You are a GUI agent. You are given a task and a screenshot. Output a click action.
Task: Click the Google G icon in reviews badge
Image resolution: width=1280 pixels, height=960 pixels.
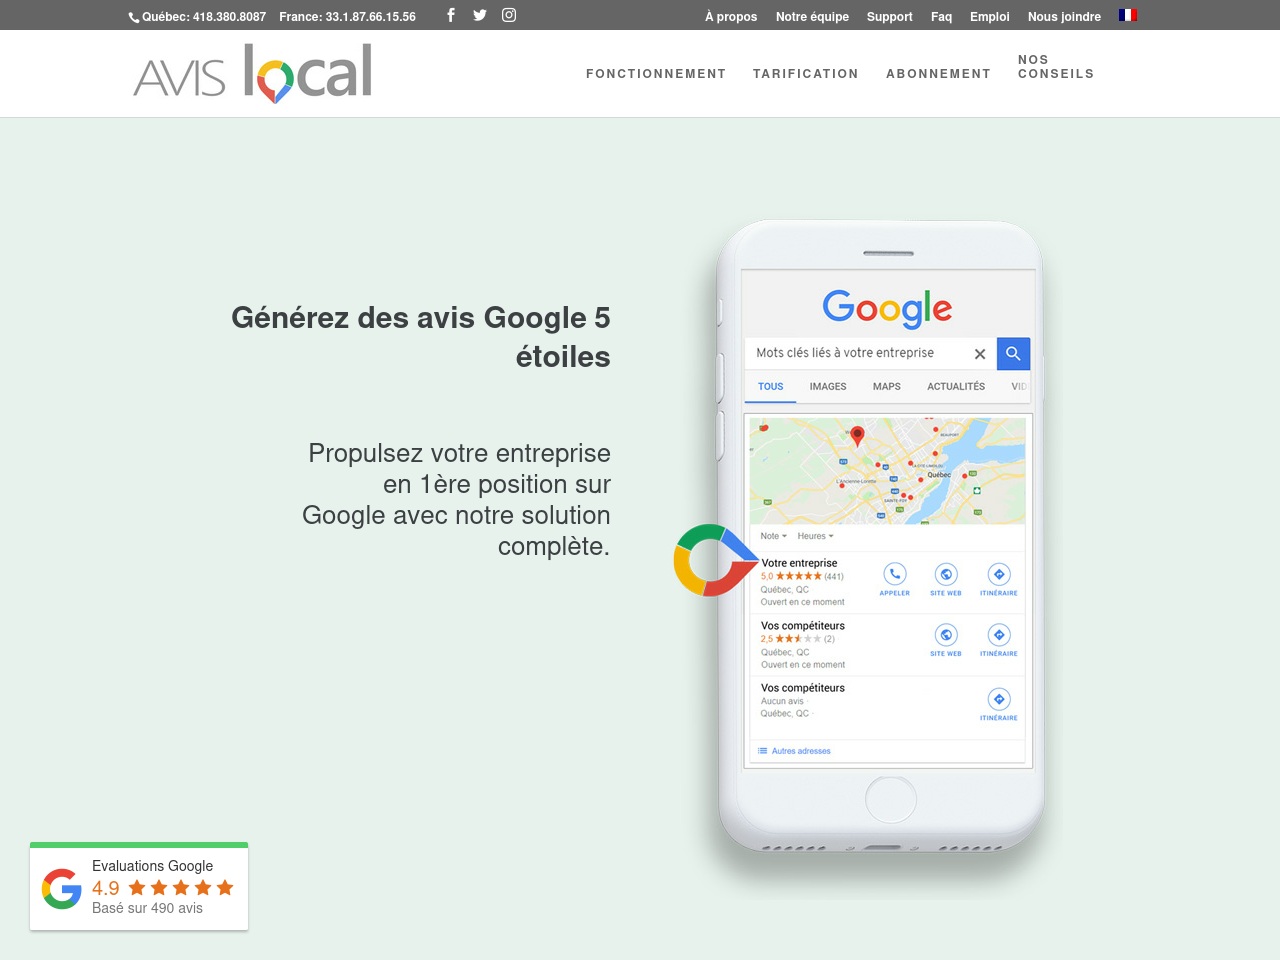click(62, 888)
